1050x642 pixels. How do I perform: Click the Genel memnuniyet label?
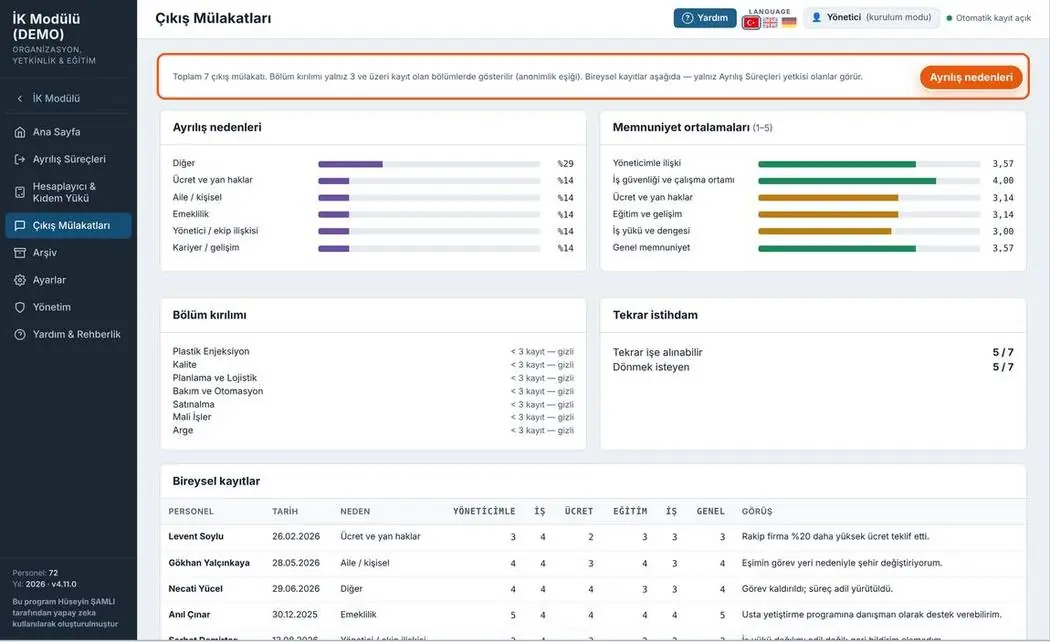click(651, 248)
